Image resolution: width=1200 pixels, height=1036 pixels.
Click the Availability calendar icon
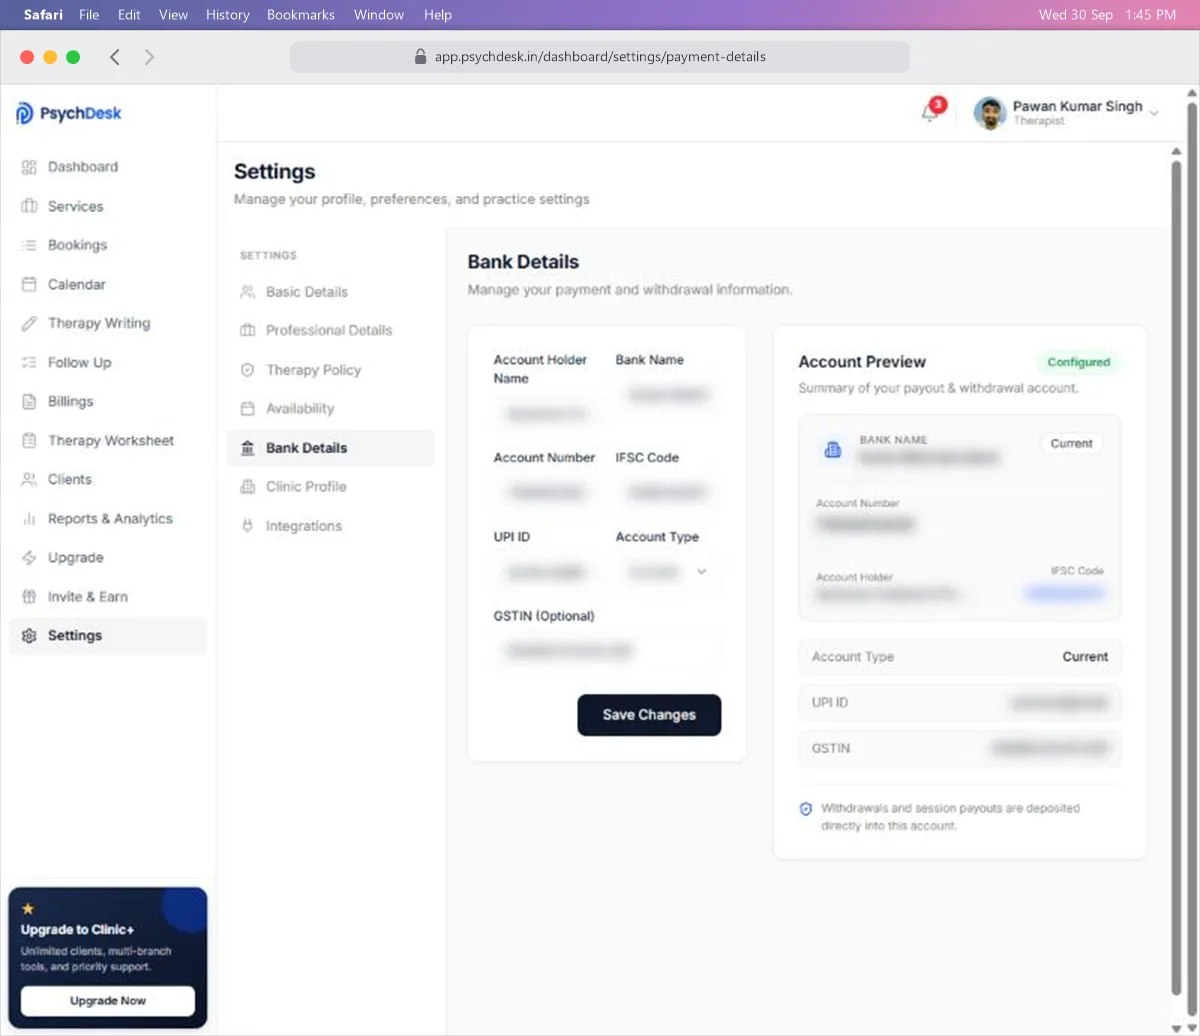248,408
